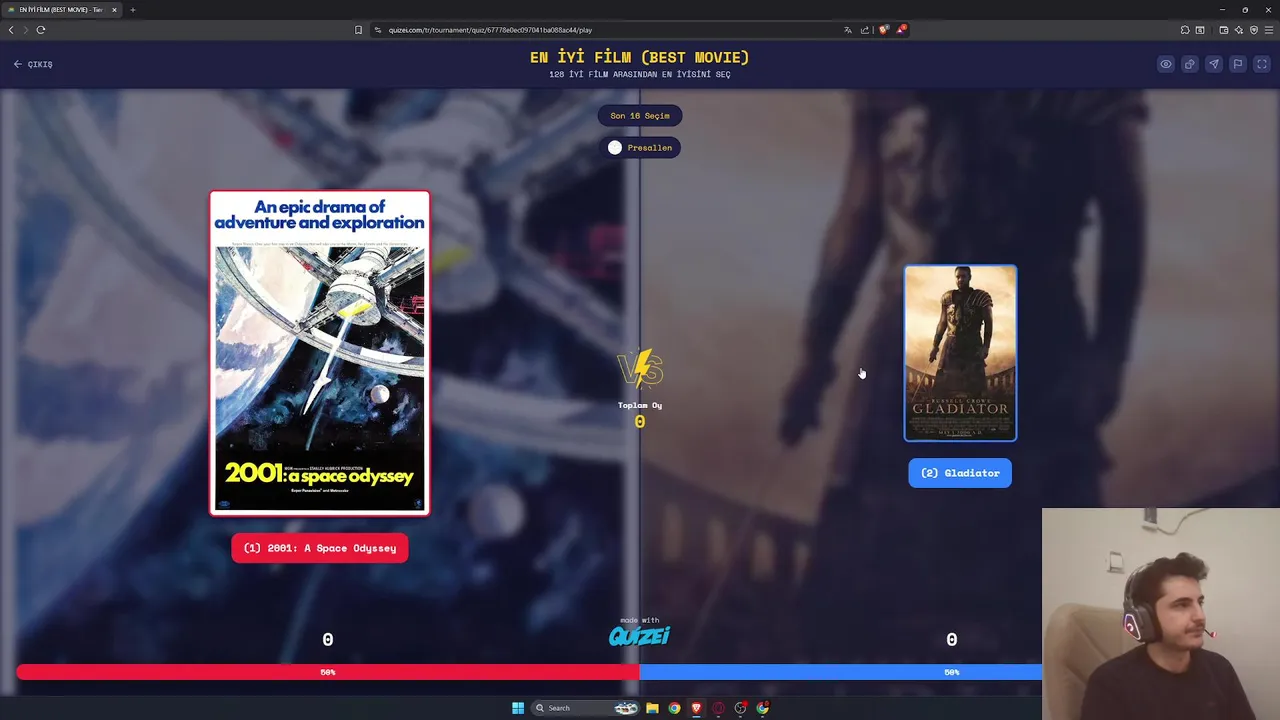Open Brave Shields lion icon
Viewport: 1280px width, 720px height.
pos(883,30)
